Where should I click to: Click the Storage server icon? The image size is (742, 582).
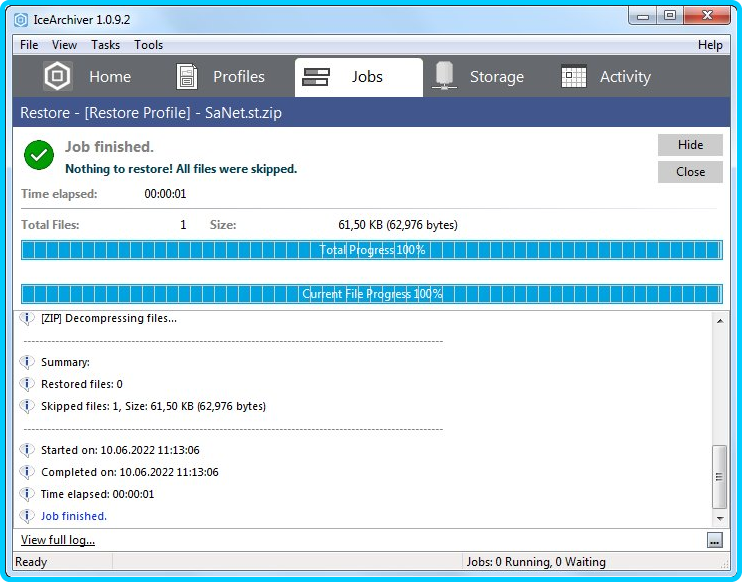pyautogui.click(x=444, y=76)
